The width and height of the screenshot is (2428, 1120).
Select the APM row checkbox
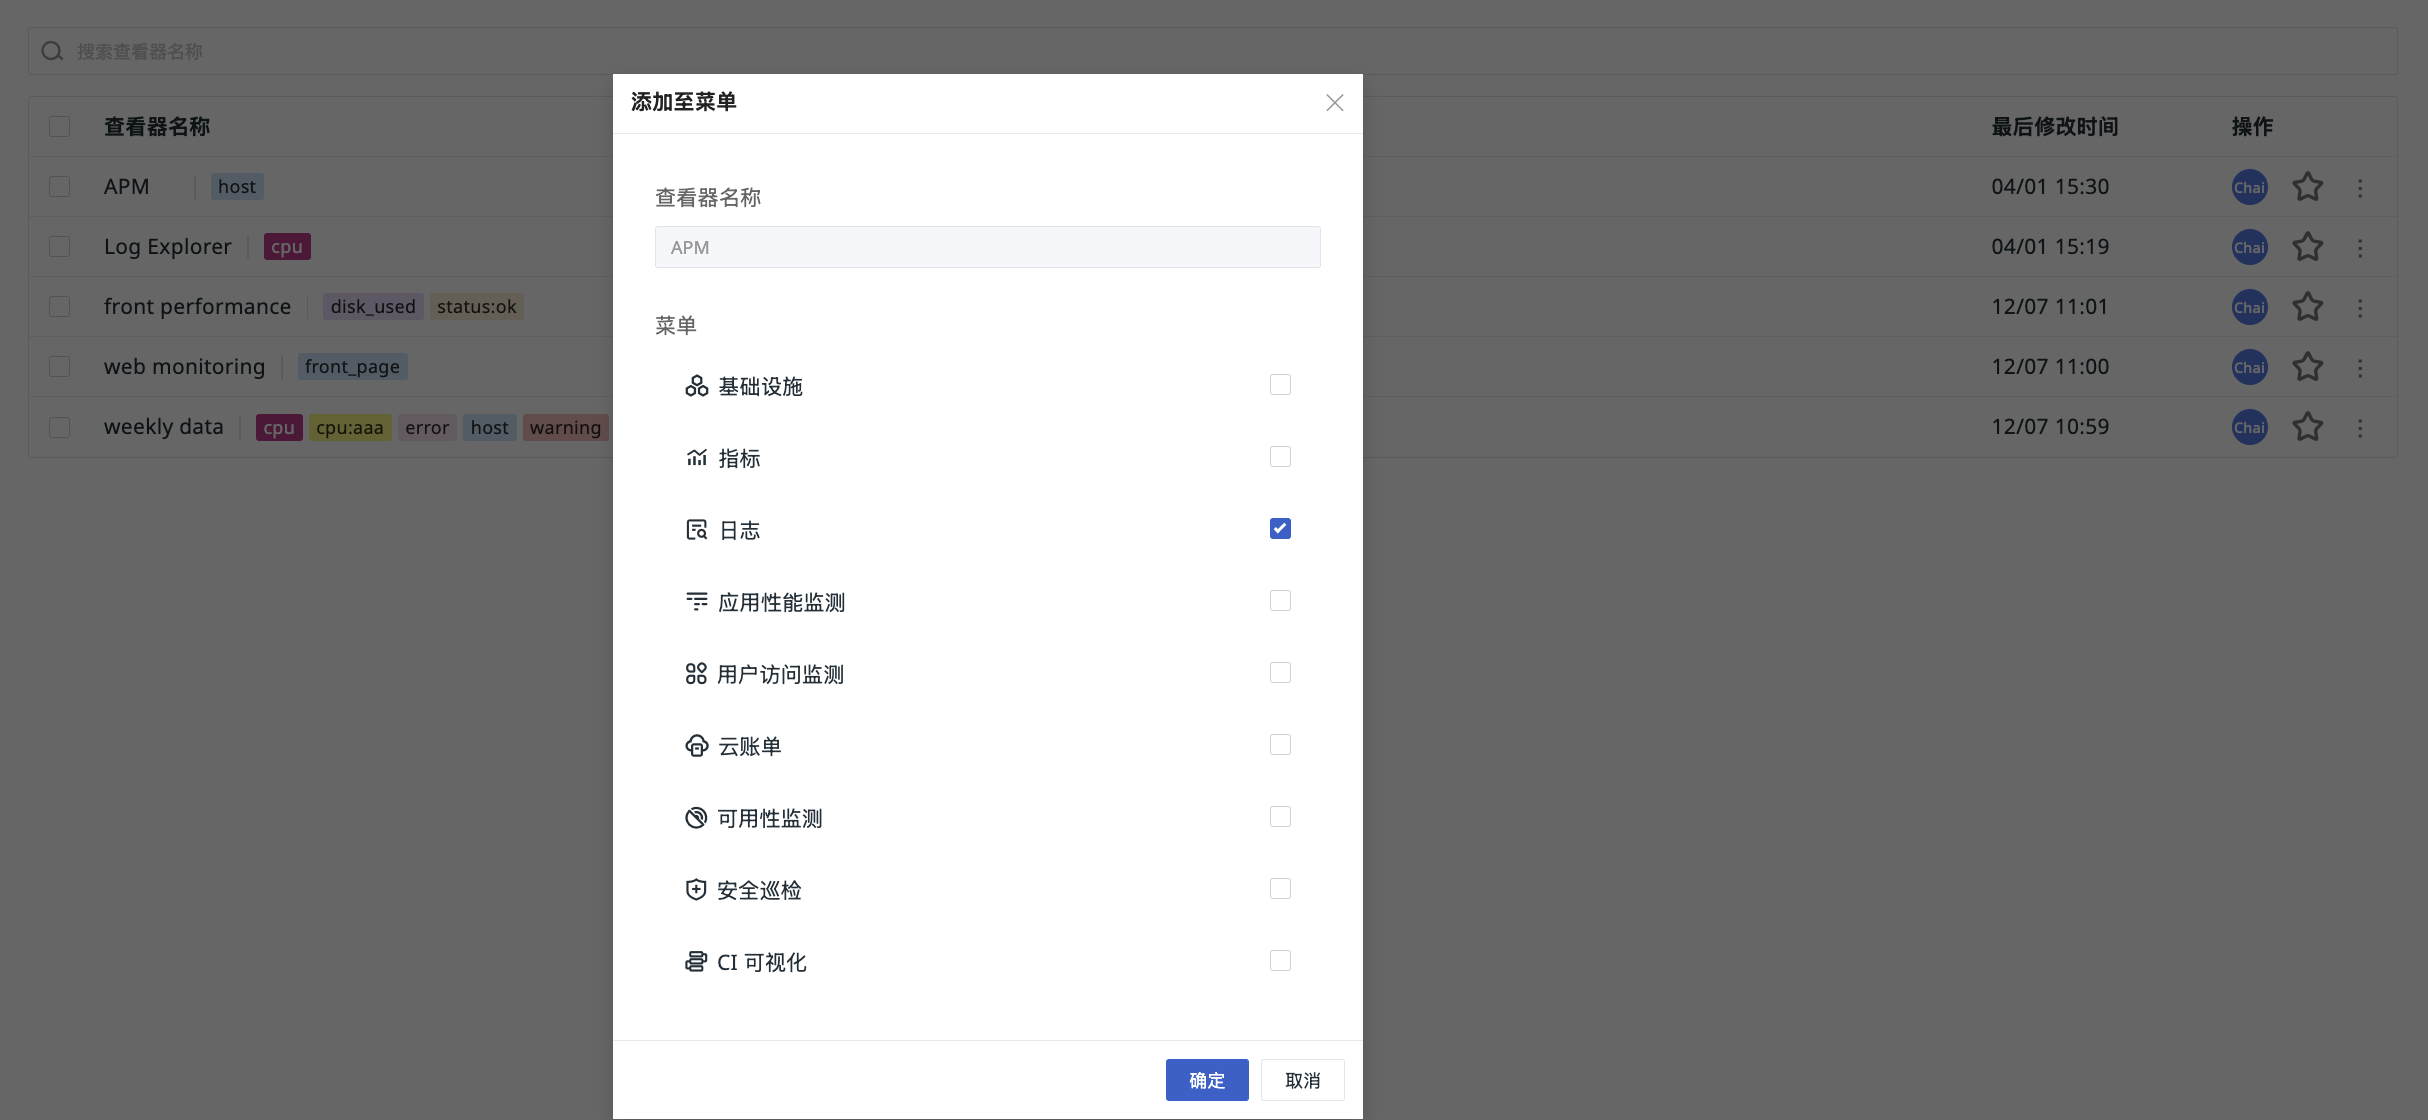tap(60, 187)
